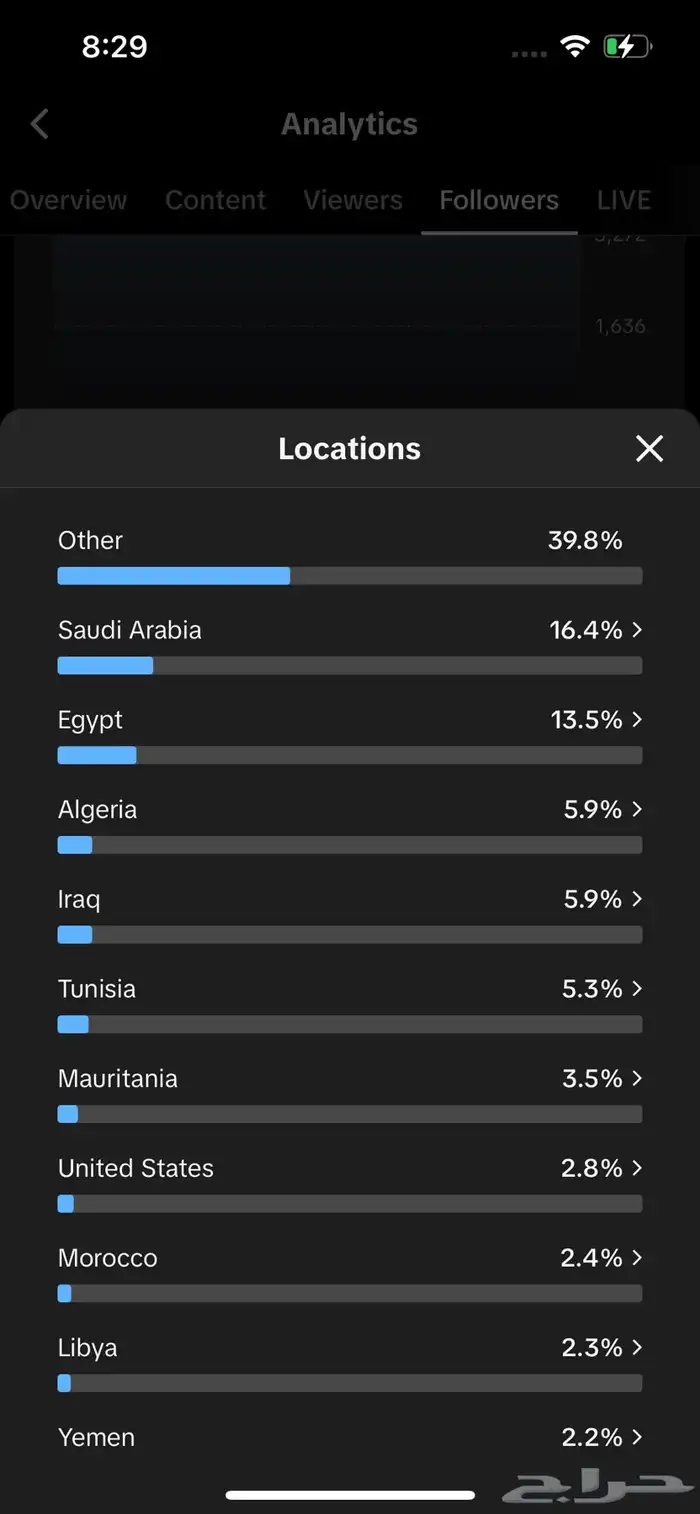Select the Libya location entry
This screenshot has height=1514, width=700.
(x=88, y=1348)
